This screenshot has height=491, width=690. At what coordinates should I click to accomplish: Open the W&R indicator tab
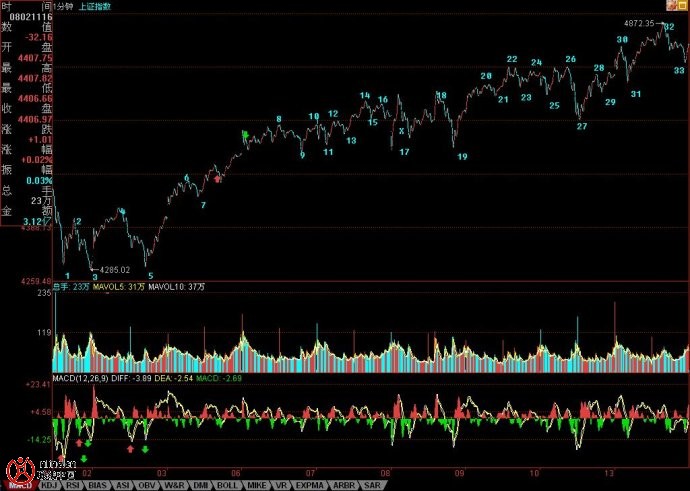(x=172, y=485)
